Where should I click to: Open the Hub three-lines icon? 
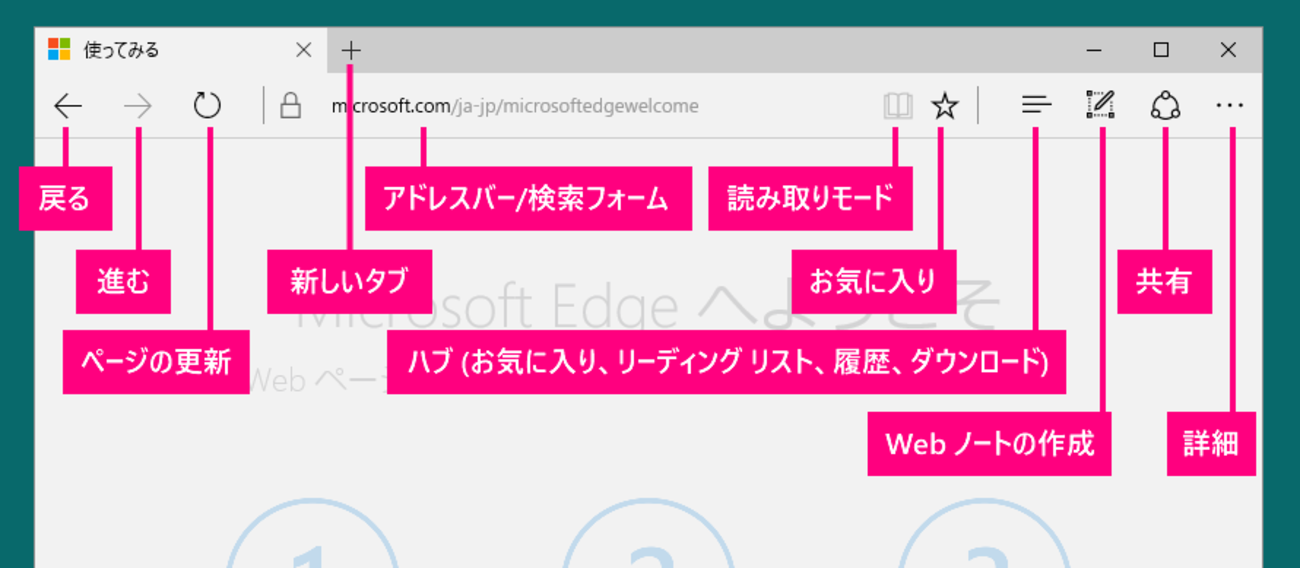click(x=1037, y=105)
